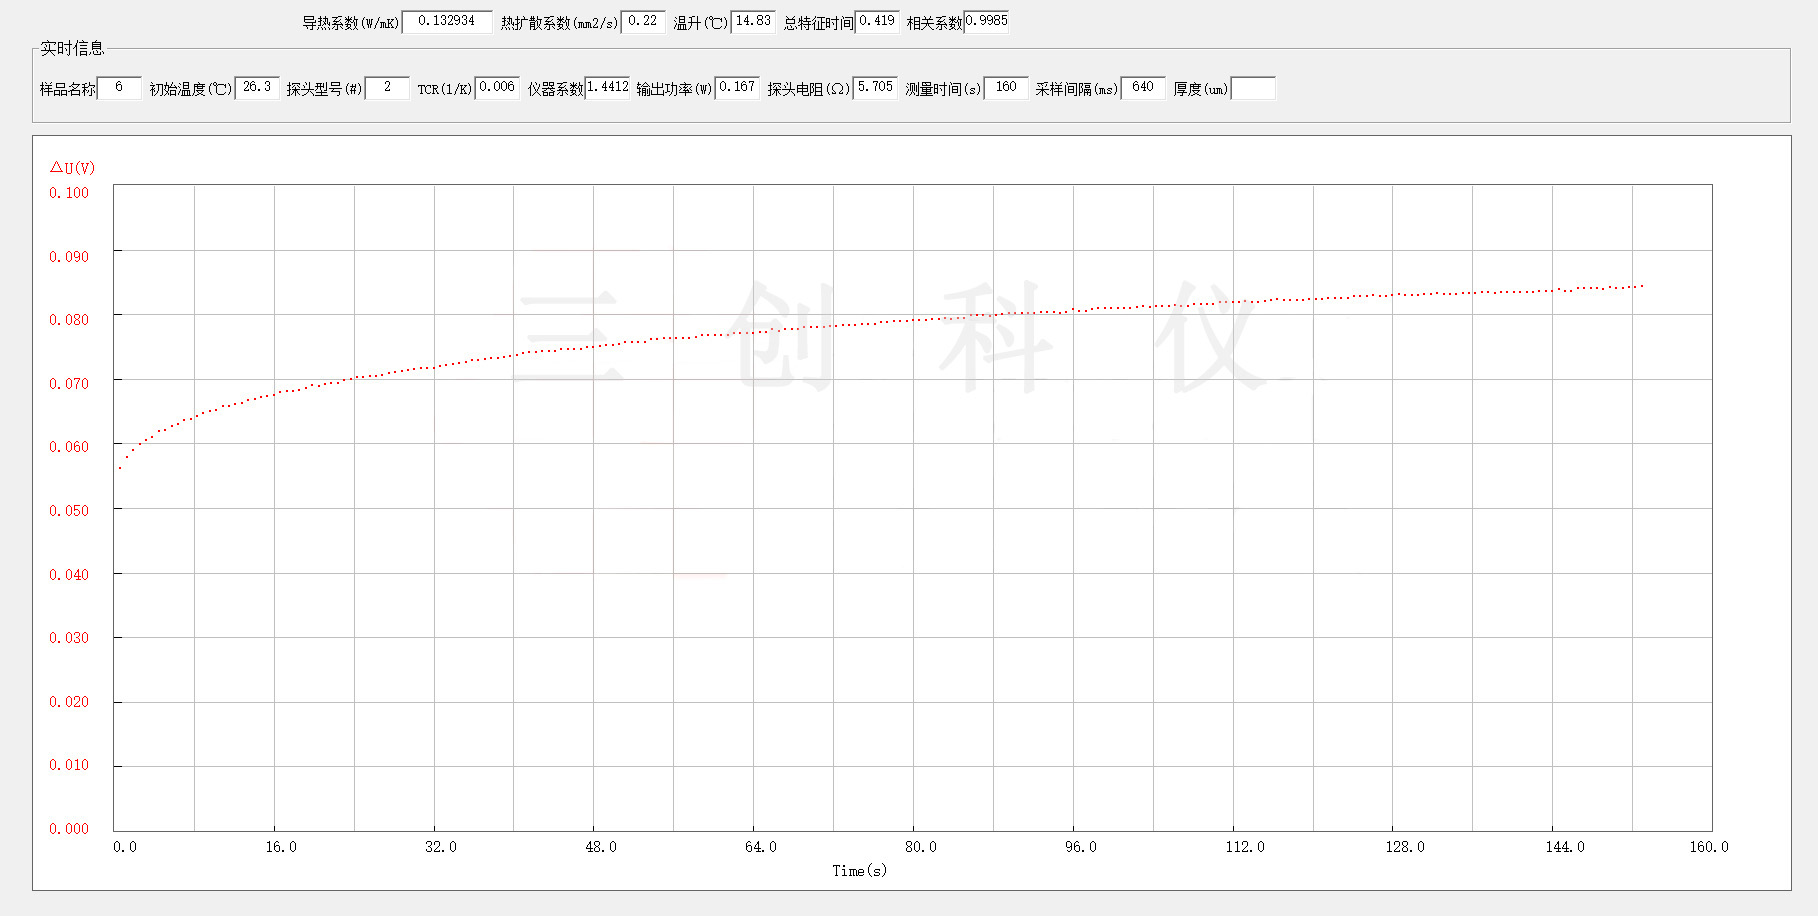Click the 相关系数 field showing 0.9985

pos(986,22)
